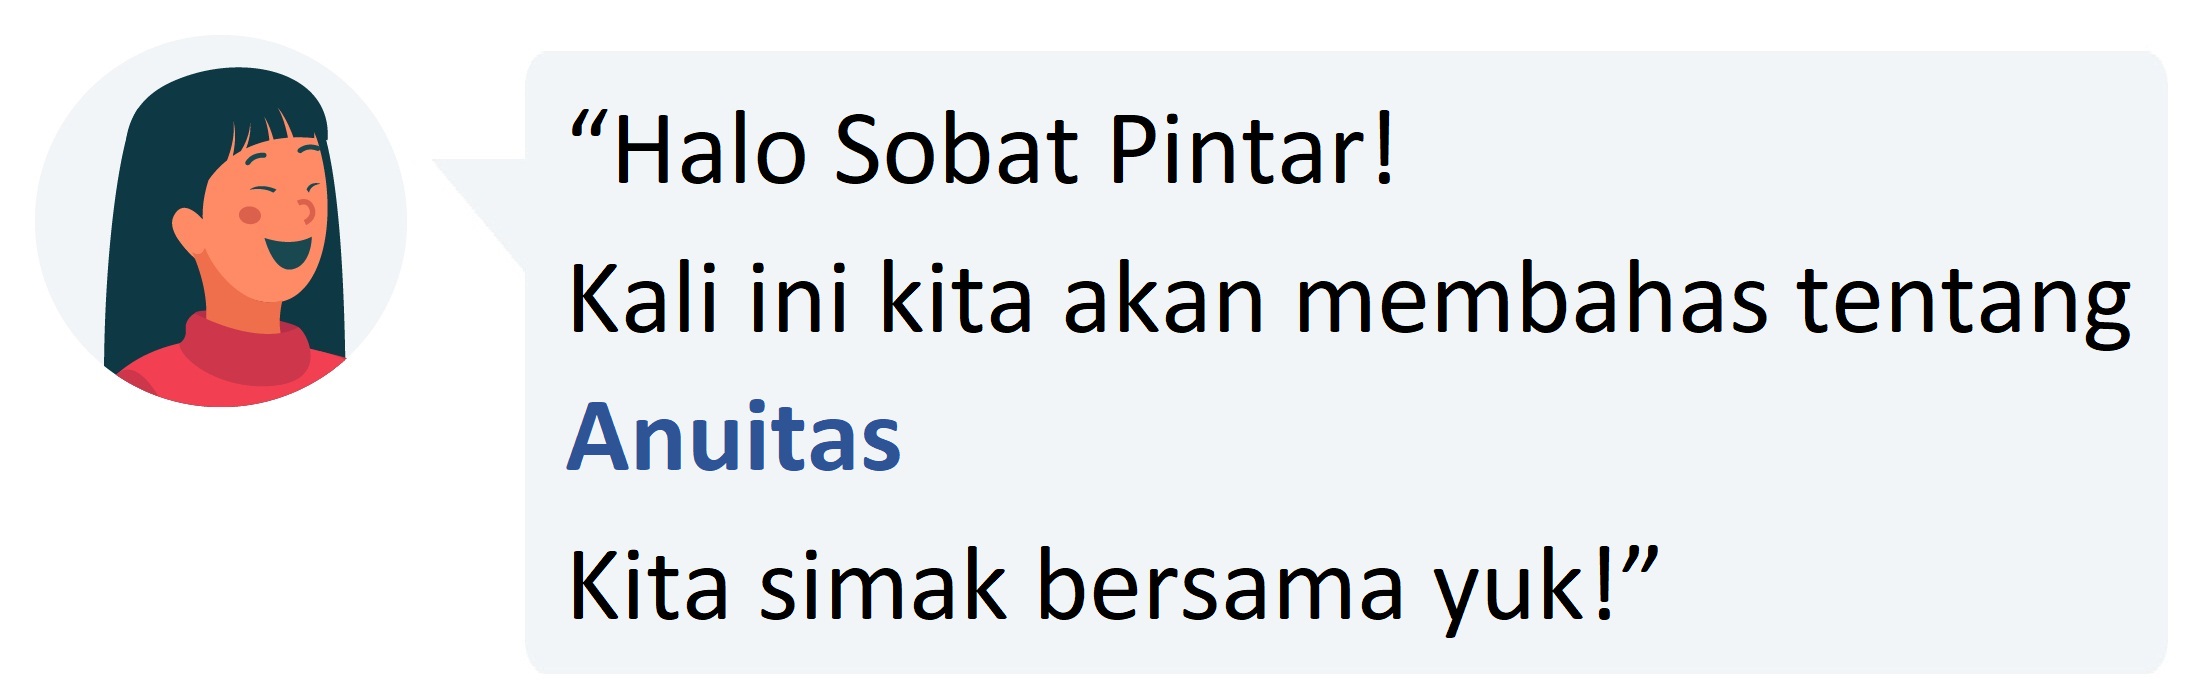
Task: Click the word Halo in greeting
Action: (x=711, y=150)
